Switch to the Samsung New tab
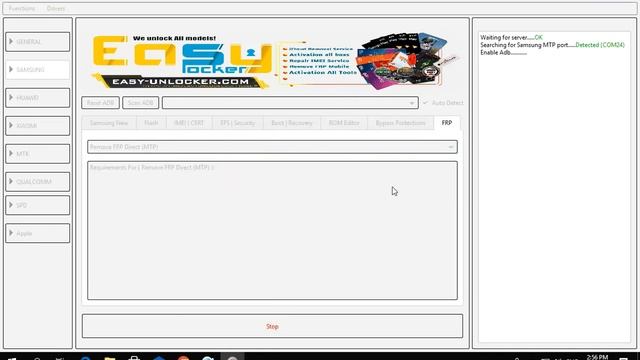The height and width of the screenshot is (360, 640). tap(109, 123)
